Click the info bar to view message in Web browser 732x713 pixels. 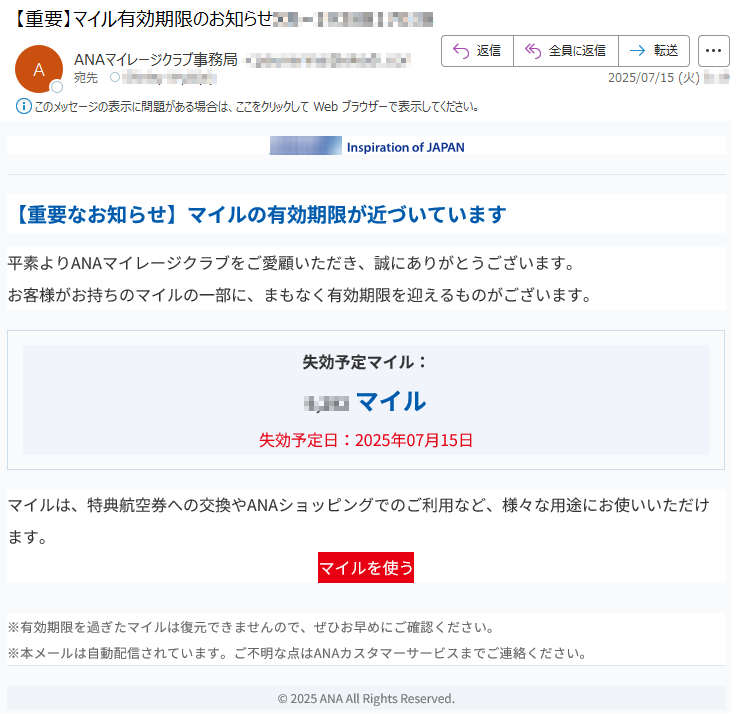point(256,107)
